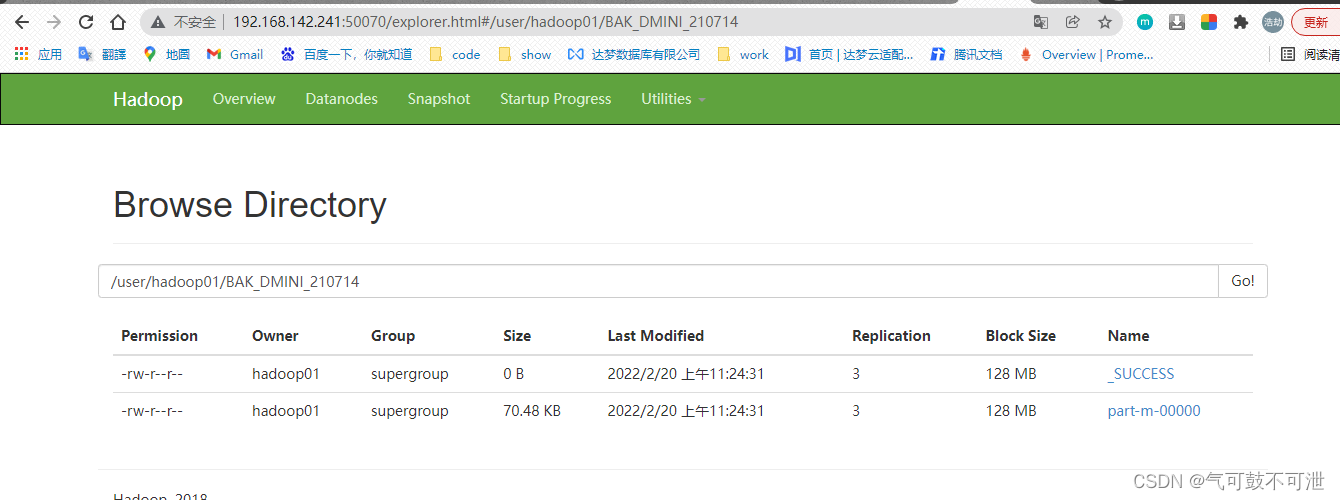Click the _SUCCESS row permission -rw-r--r--
Image resolution: width=1340 pixels, height=500 pixels.
(x=152, y=374)
